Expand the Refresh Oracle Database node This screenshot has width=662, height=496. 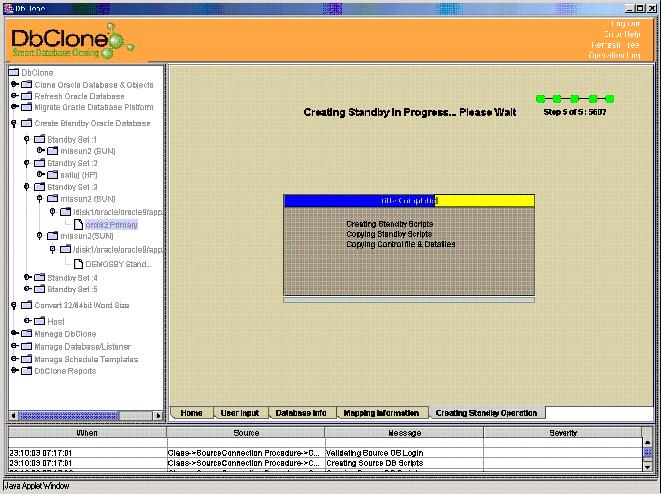click(14, 96)
